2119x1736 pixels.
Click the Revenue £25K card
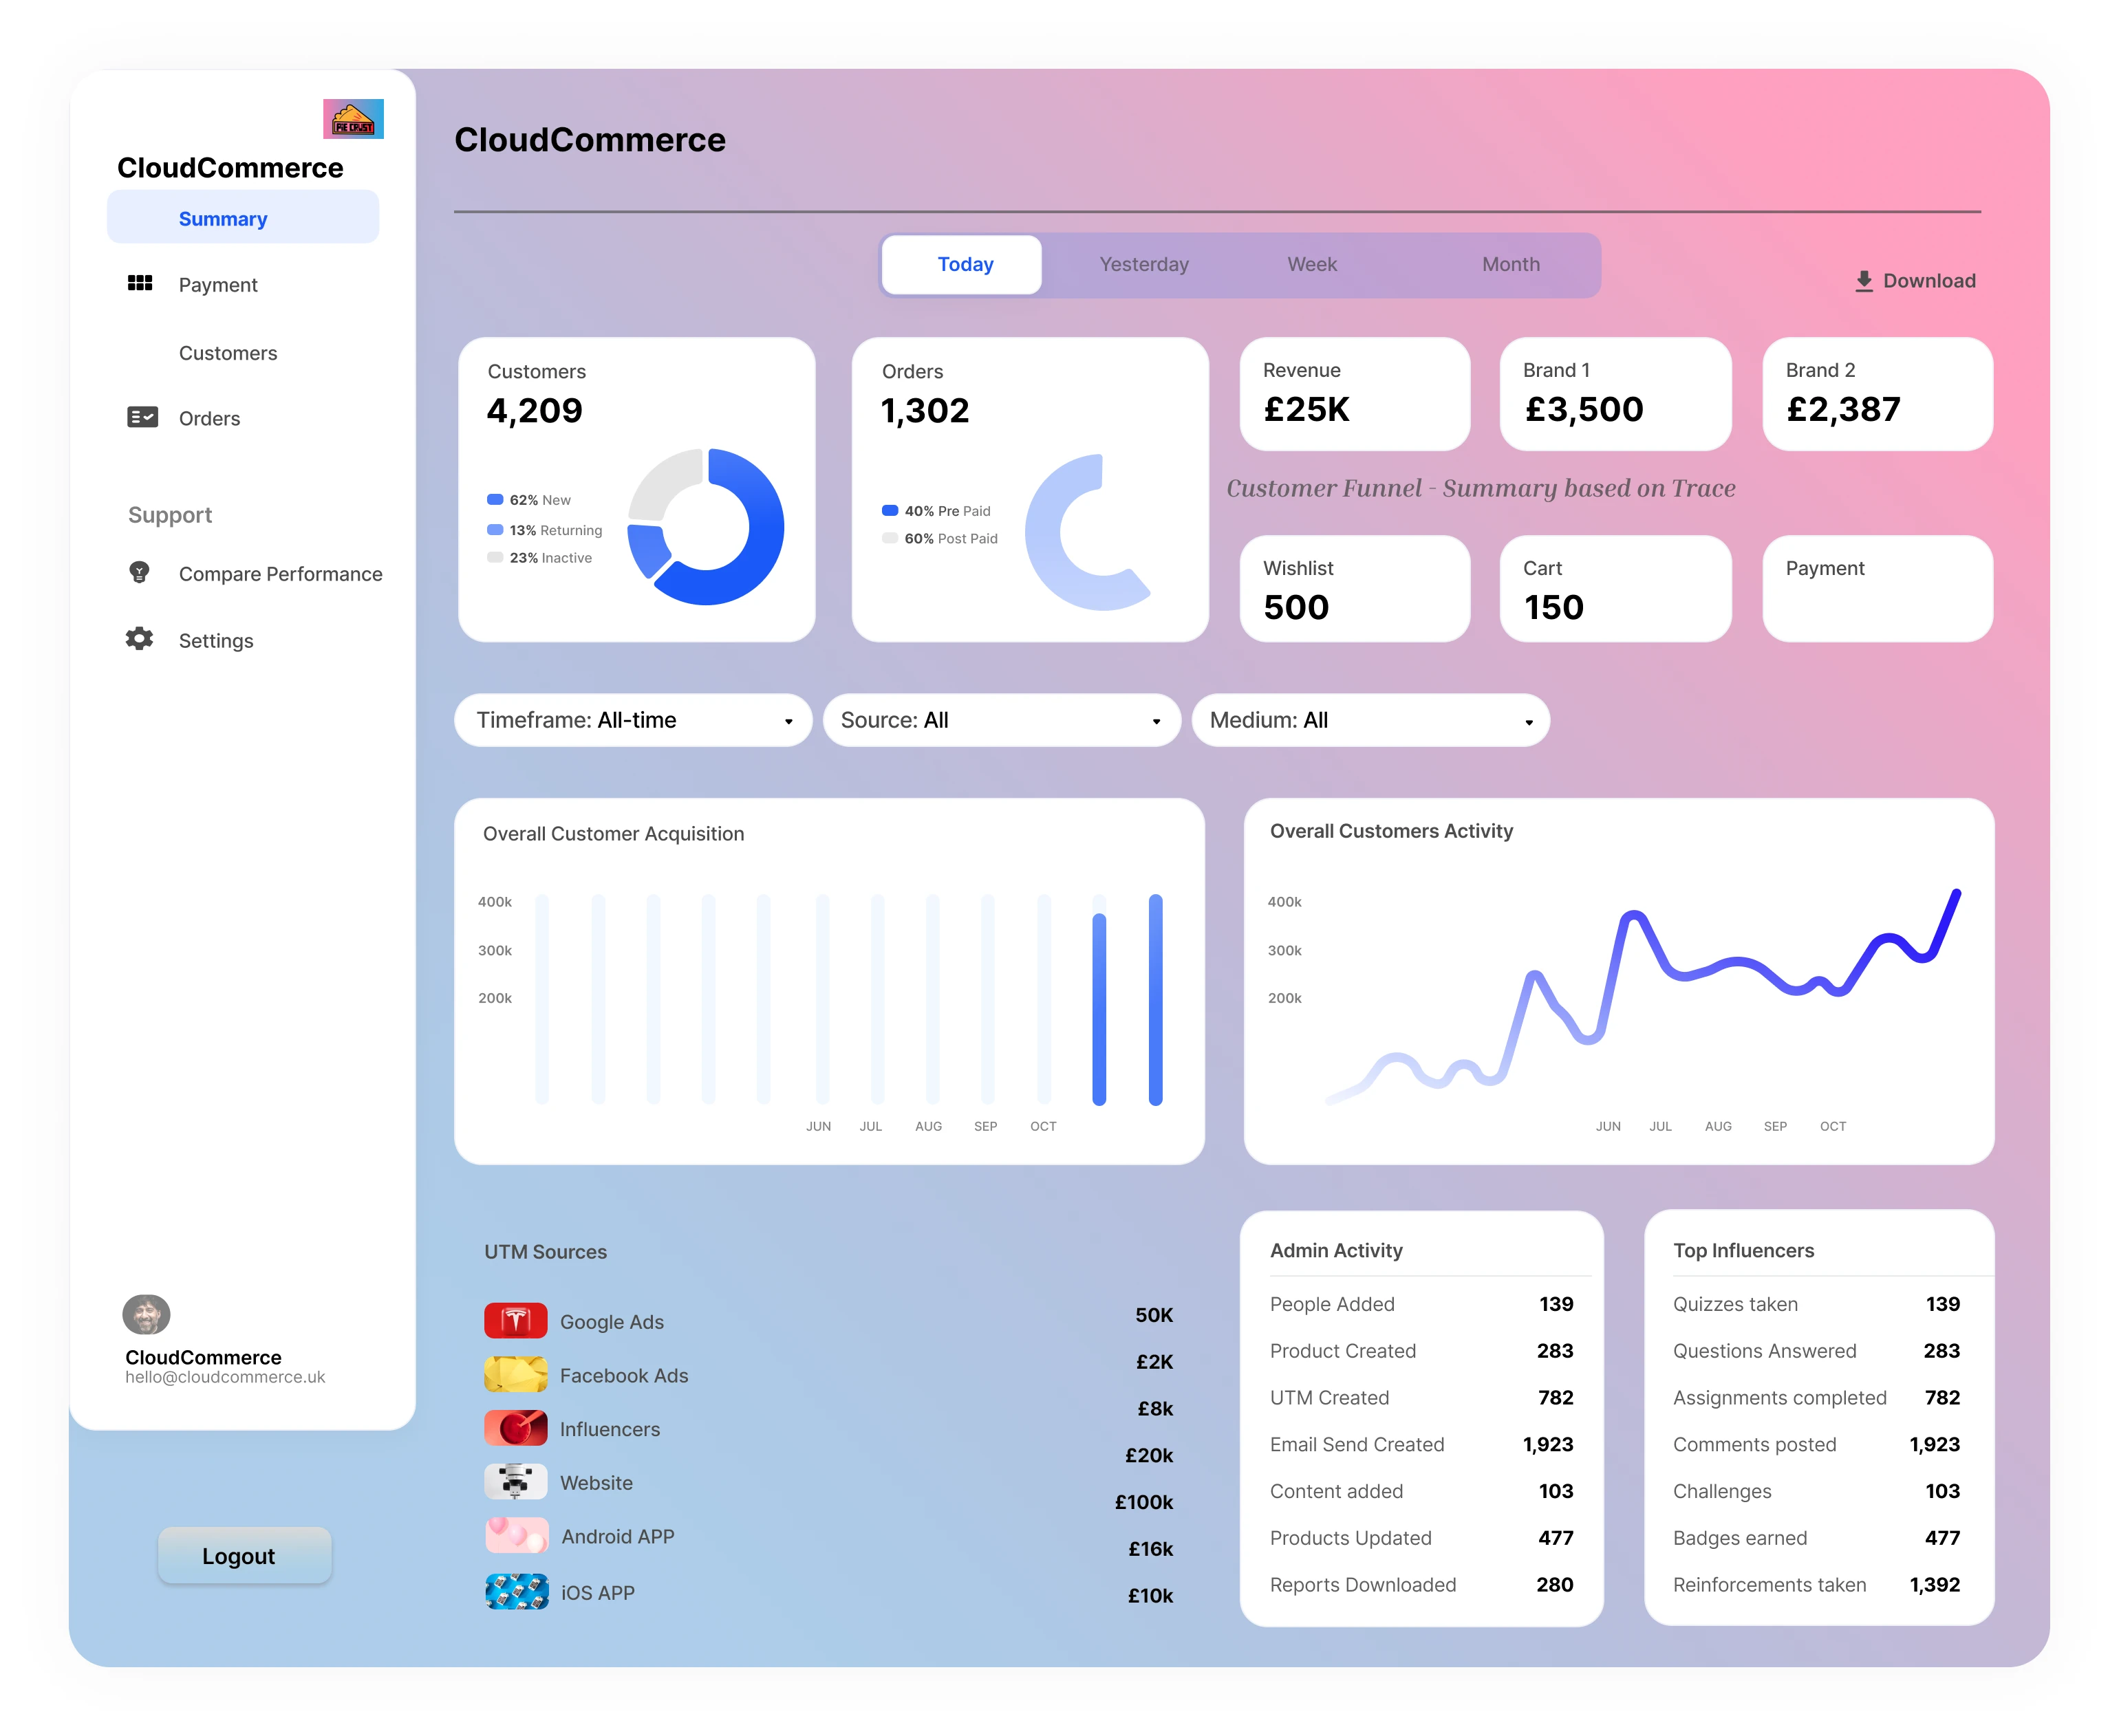(x=1355, y=394)
